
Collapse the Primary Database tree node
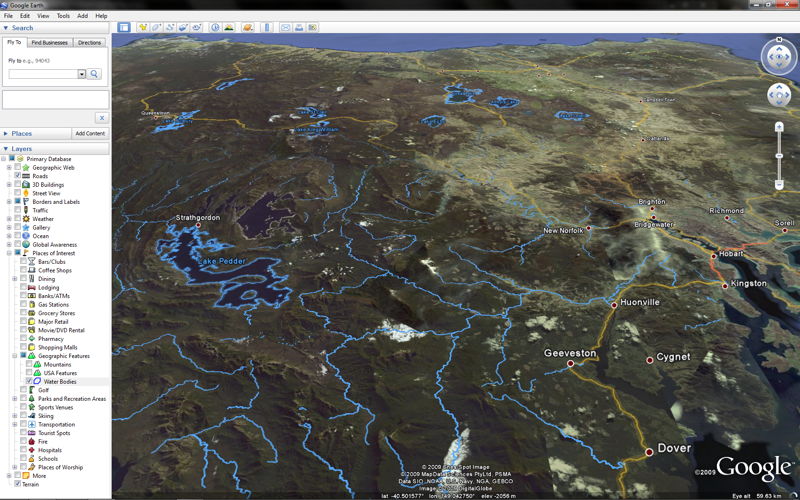click(x=4, y=159)
